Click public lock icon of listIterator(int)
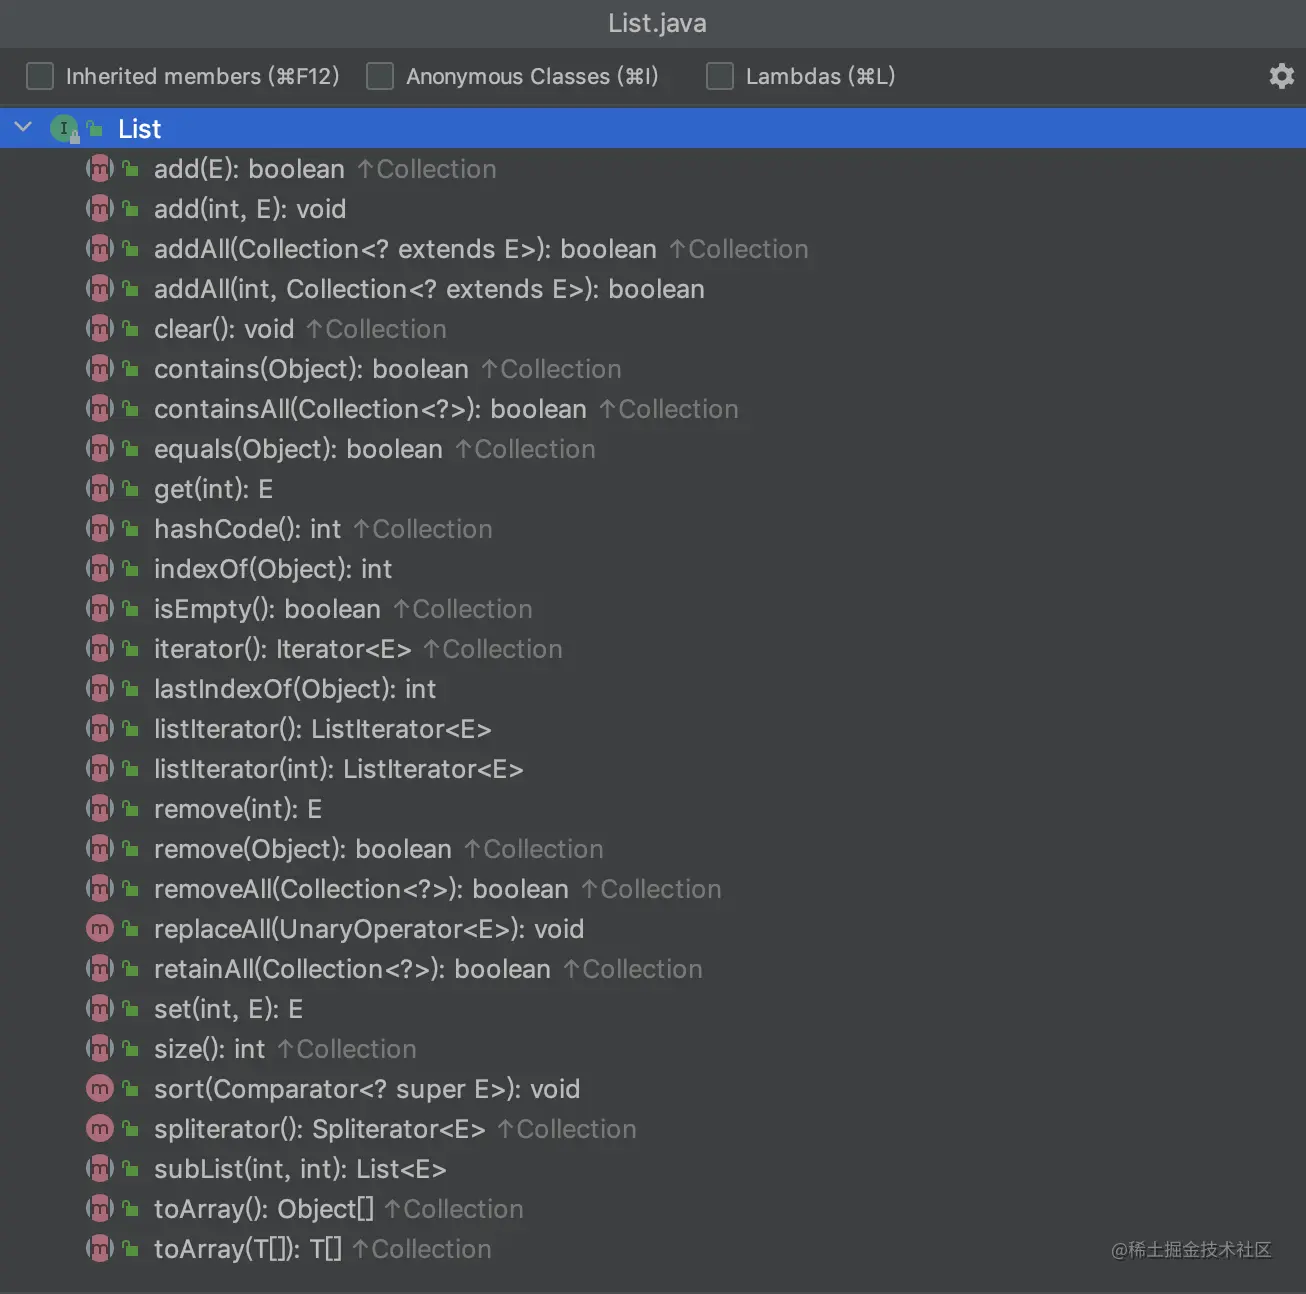 pos(130,769)
